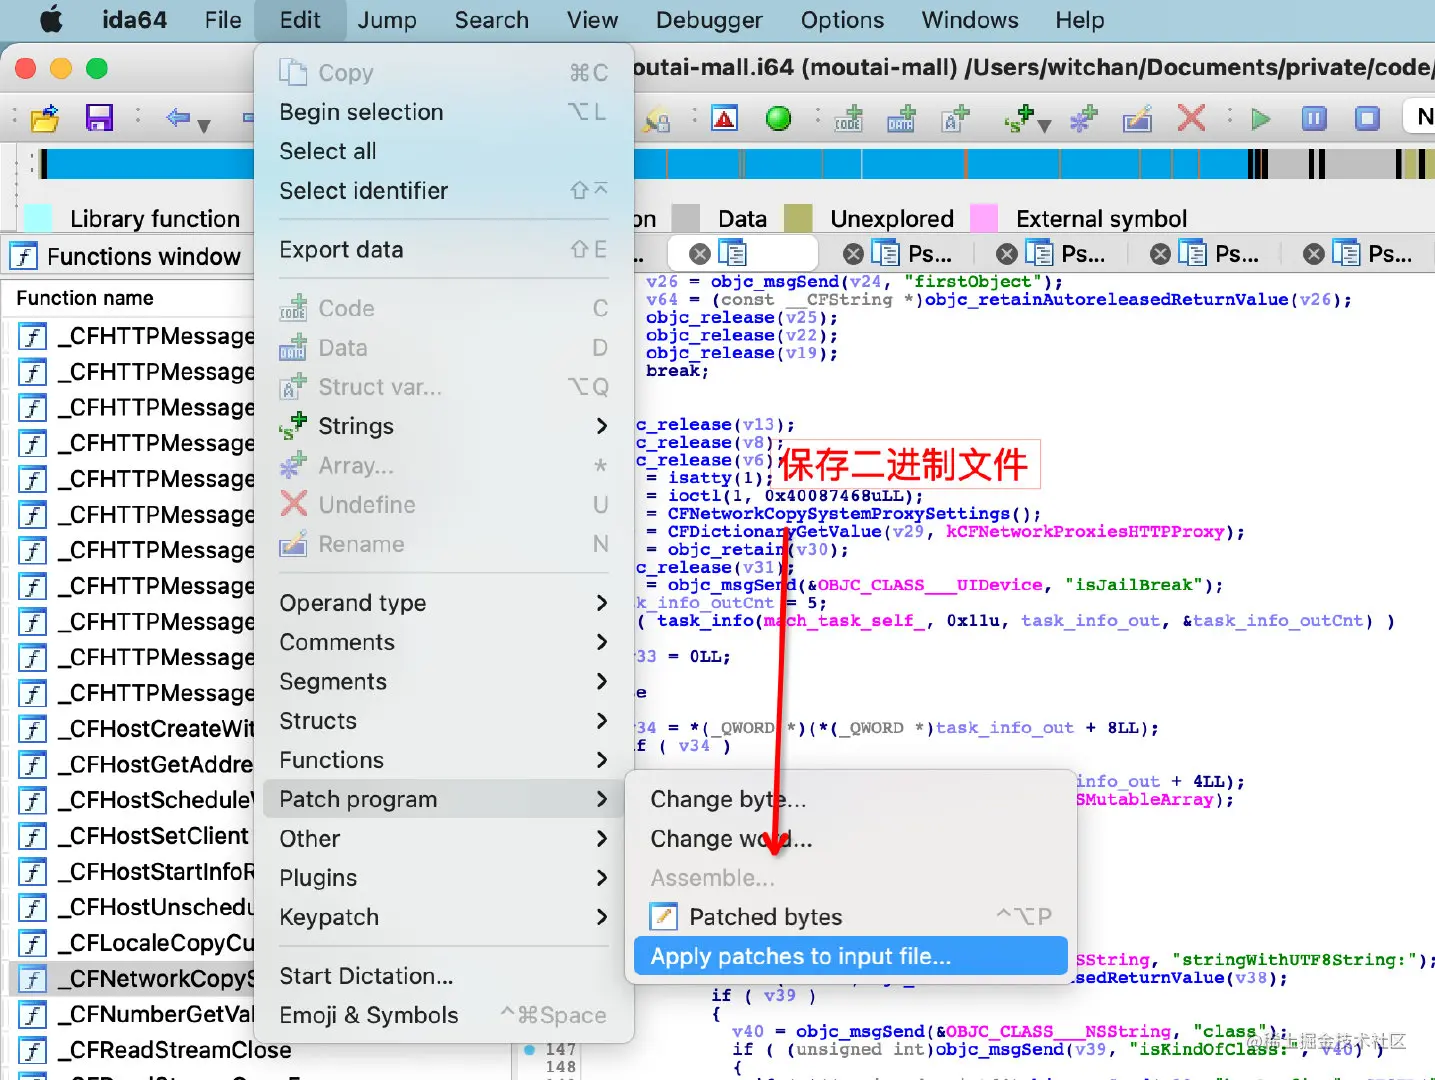
Task: Close the active pseudocode tab
Action: tap(701, 254)
